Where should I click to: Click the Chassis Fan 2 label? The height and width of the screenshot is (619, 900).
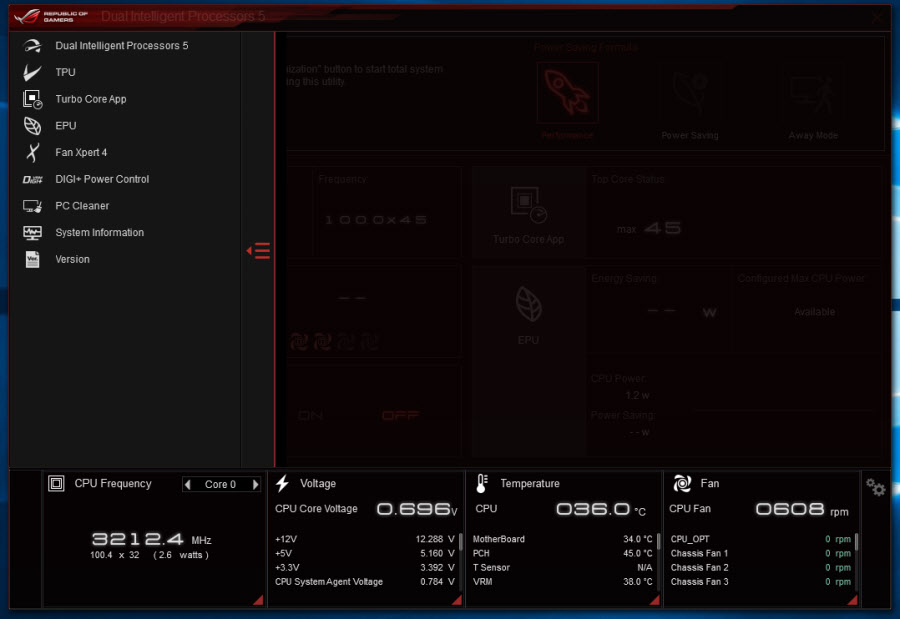(699, 568)
